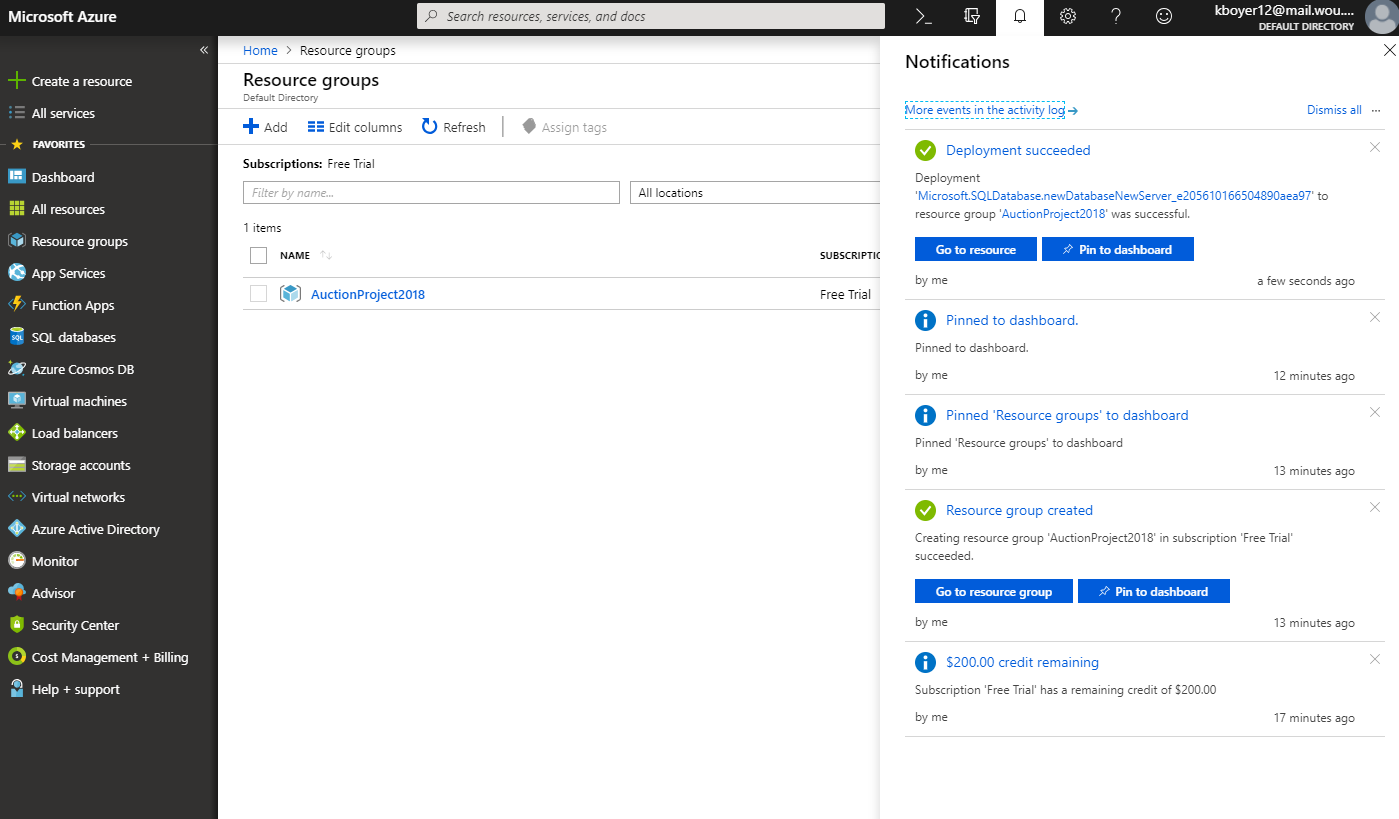Dismiss the Deployment succeeded notification
Screen dimensions: 1399x819
point(1375,147)
